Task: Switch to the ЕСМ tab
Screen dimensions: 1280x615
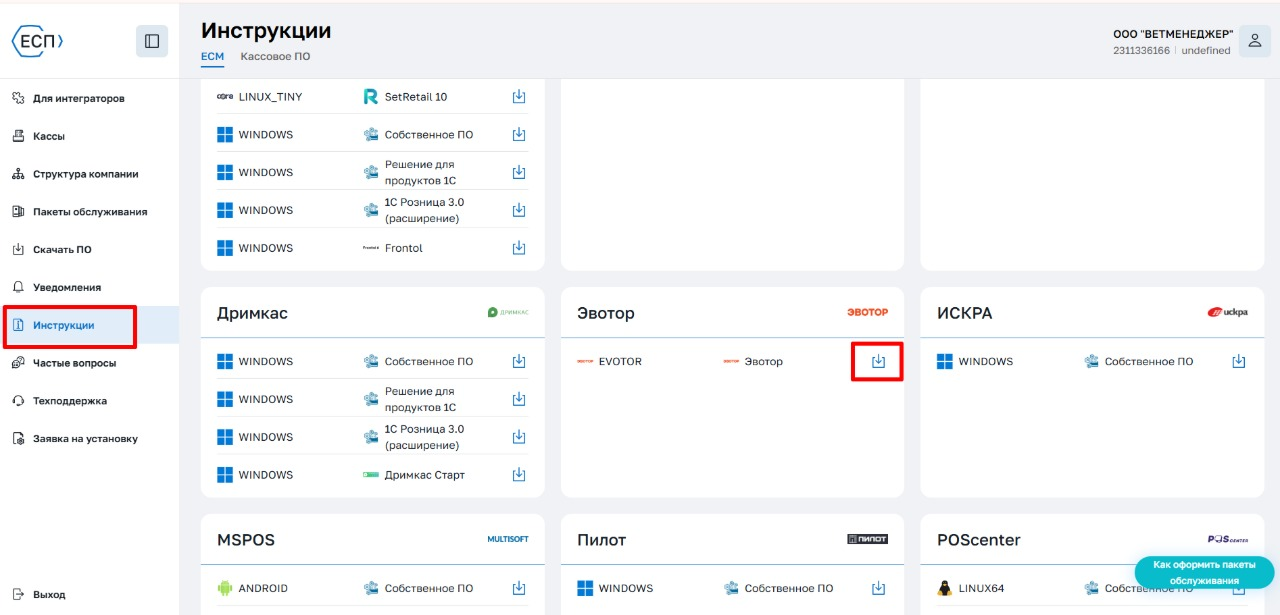Action: pyautogui.click(x=212, y=56)
